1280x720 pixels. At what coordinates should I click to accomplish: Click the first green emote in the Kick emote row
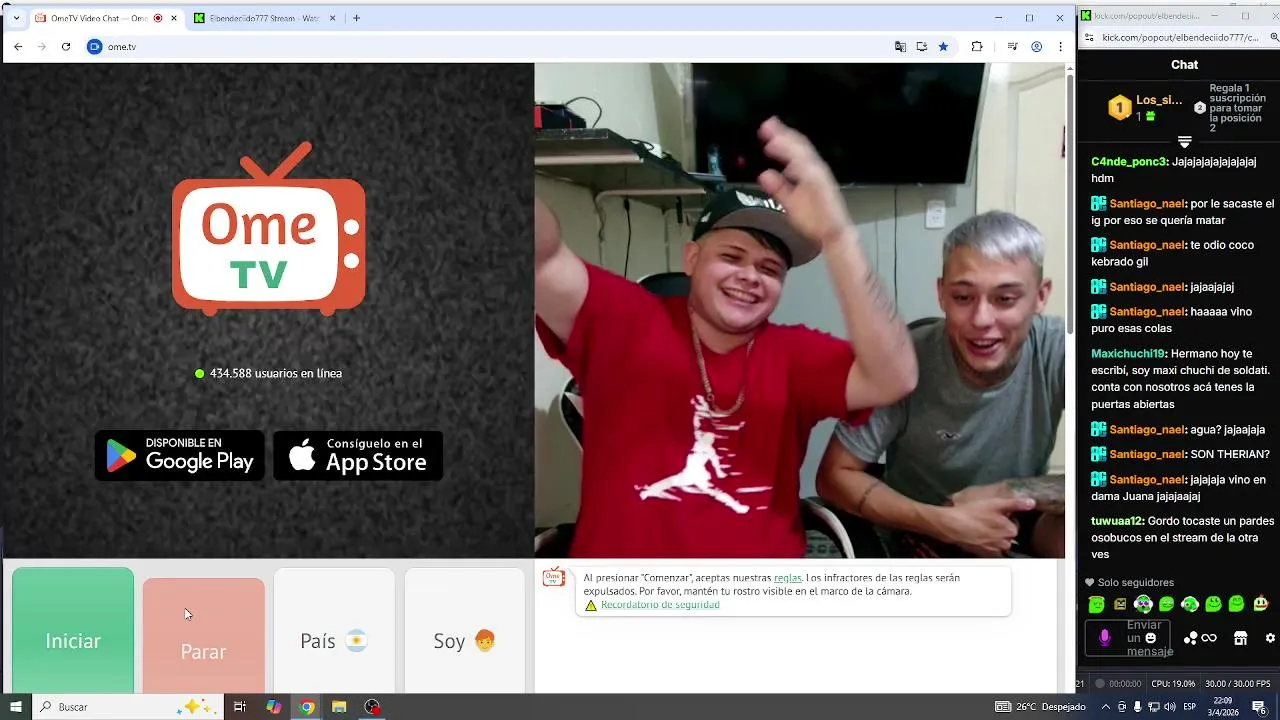(1096, 604)
